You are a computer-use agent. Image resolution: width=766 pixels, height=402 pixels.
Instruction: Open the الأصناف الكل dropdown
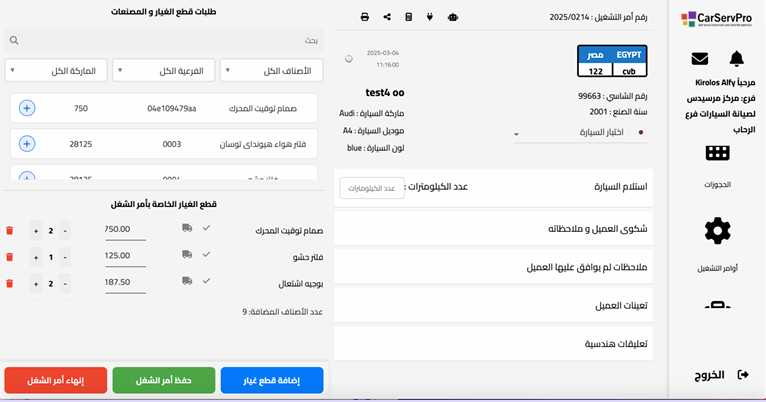tap(271, 70)
